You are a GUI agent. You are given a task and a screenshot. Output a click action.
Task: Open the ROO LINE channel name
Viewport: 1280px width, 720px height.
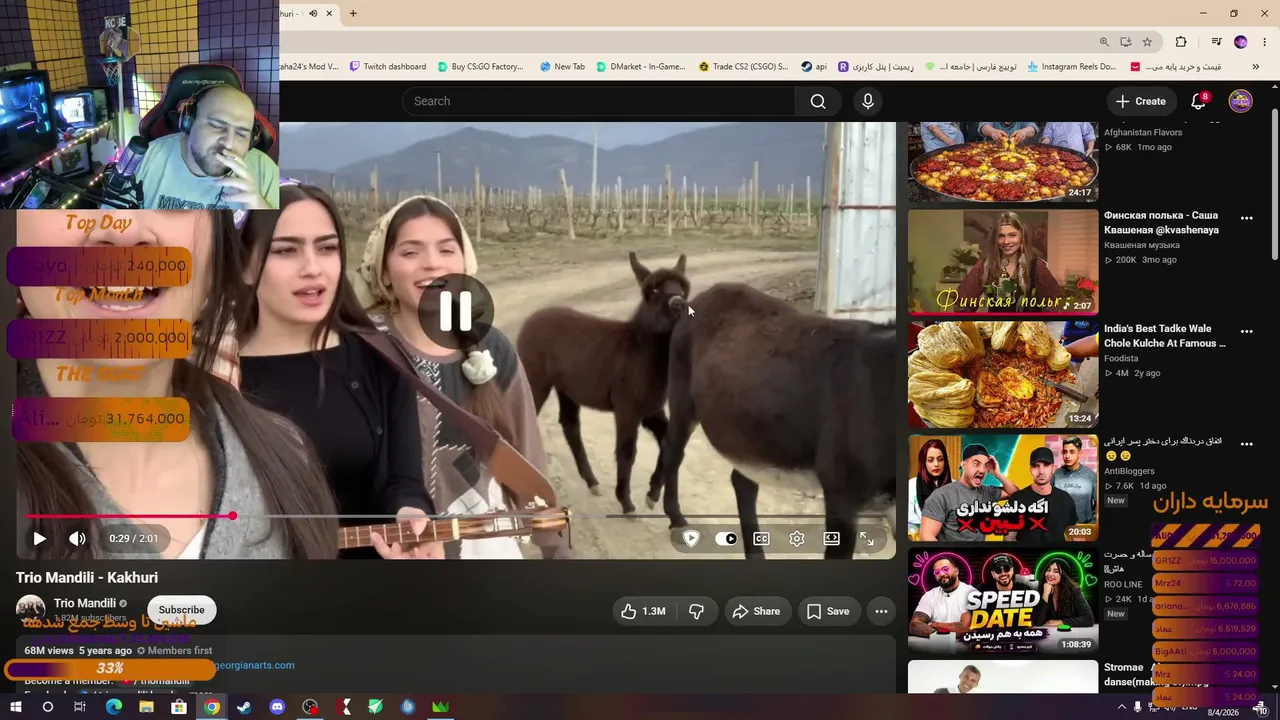[1123, 584]
